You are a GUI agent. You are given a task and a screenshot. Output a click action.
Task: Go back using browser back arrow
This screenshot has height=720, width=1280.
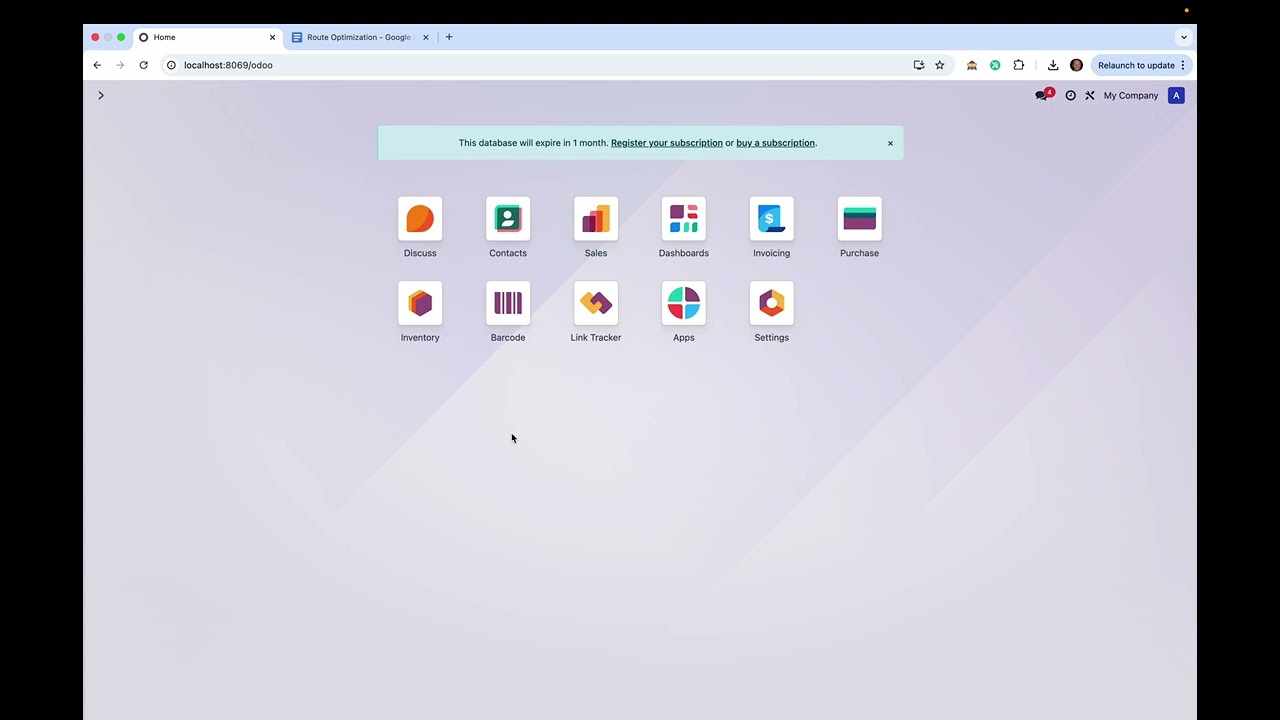[x=97, y=65]
